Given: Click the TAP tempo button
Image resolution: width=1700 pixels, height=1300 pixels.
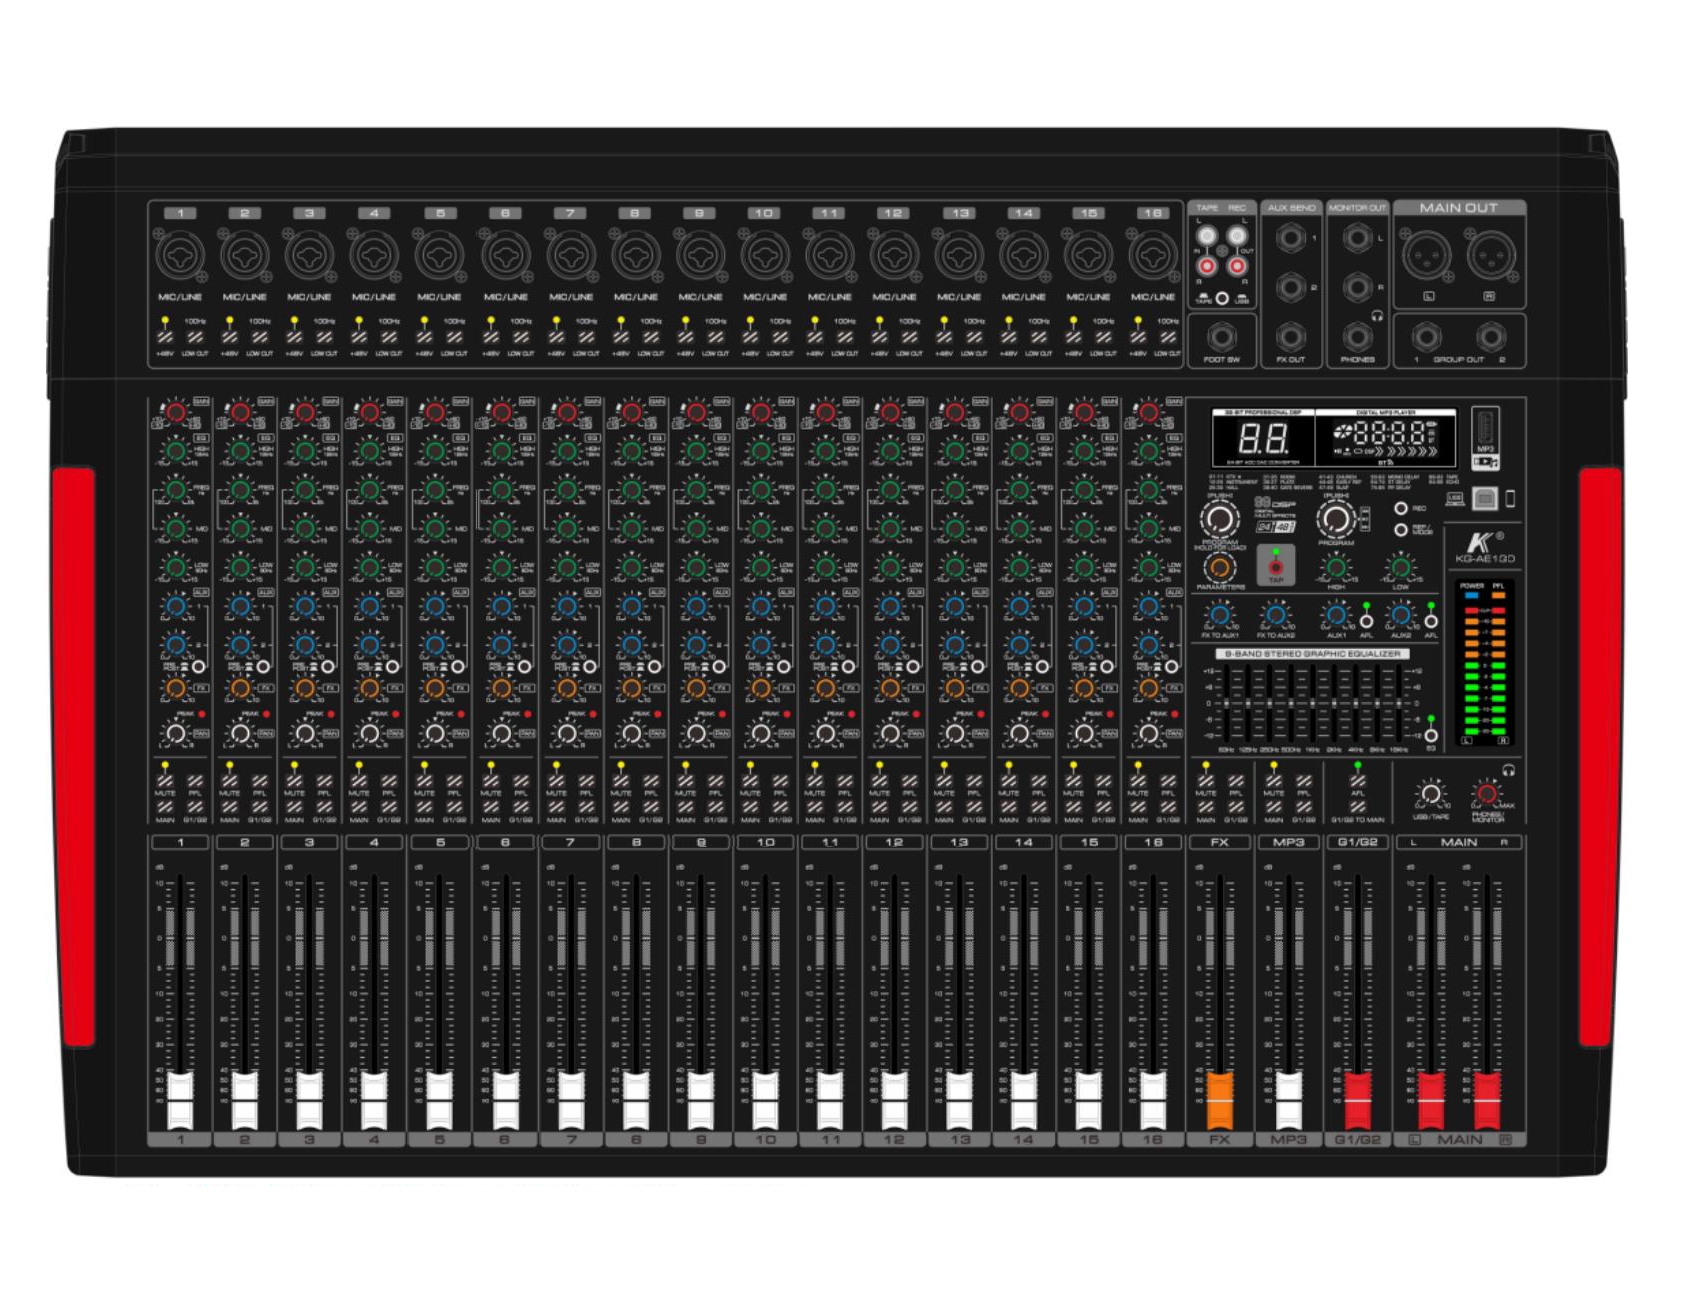Looking at the screenshot, I should pyautogui.click(x=1275, y=567).
